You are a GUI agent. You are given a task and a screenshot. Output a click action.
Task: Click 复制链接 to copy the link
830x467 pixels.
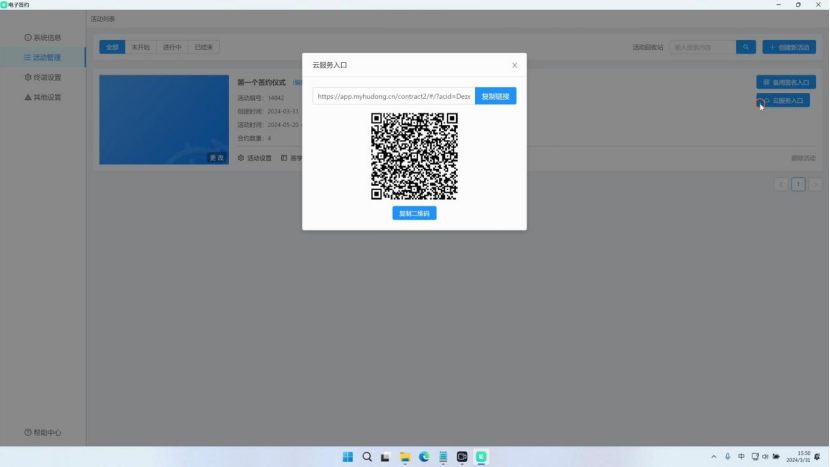click(x=495, y=96)
